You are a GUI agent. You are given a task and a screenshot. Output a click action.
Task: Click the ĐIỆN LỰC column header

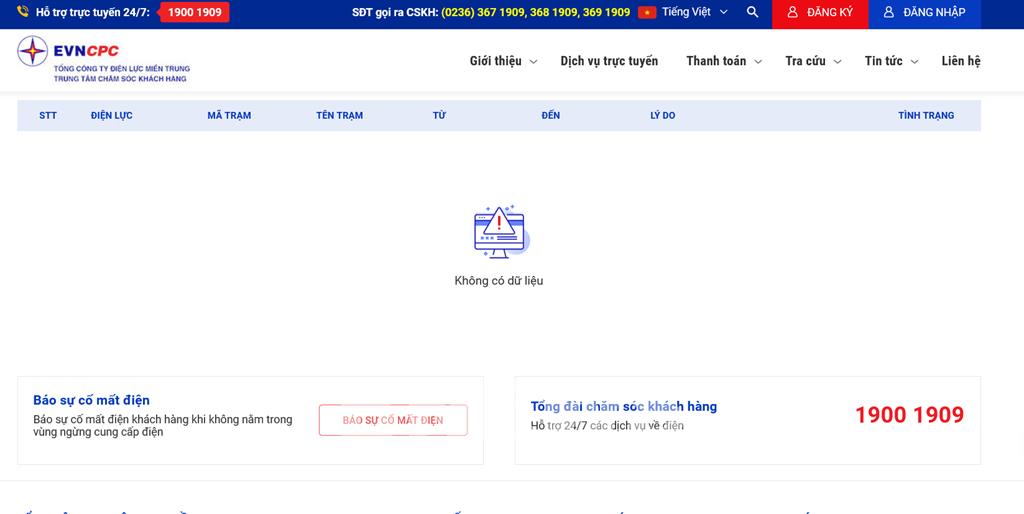pyautogui.click(x=111, y=115)
